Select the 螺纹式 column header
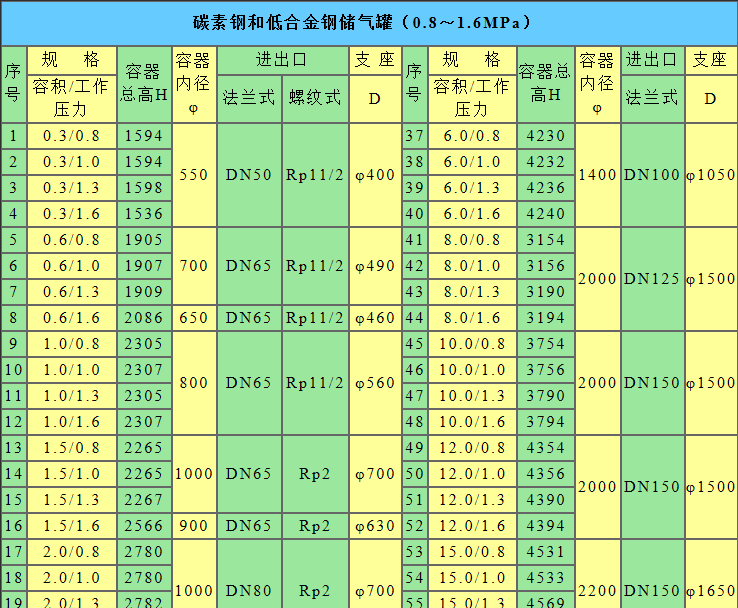This screenshot has height=608, width=738. (315, 98)
